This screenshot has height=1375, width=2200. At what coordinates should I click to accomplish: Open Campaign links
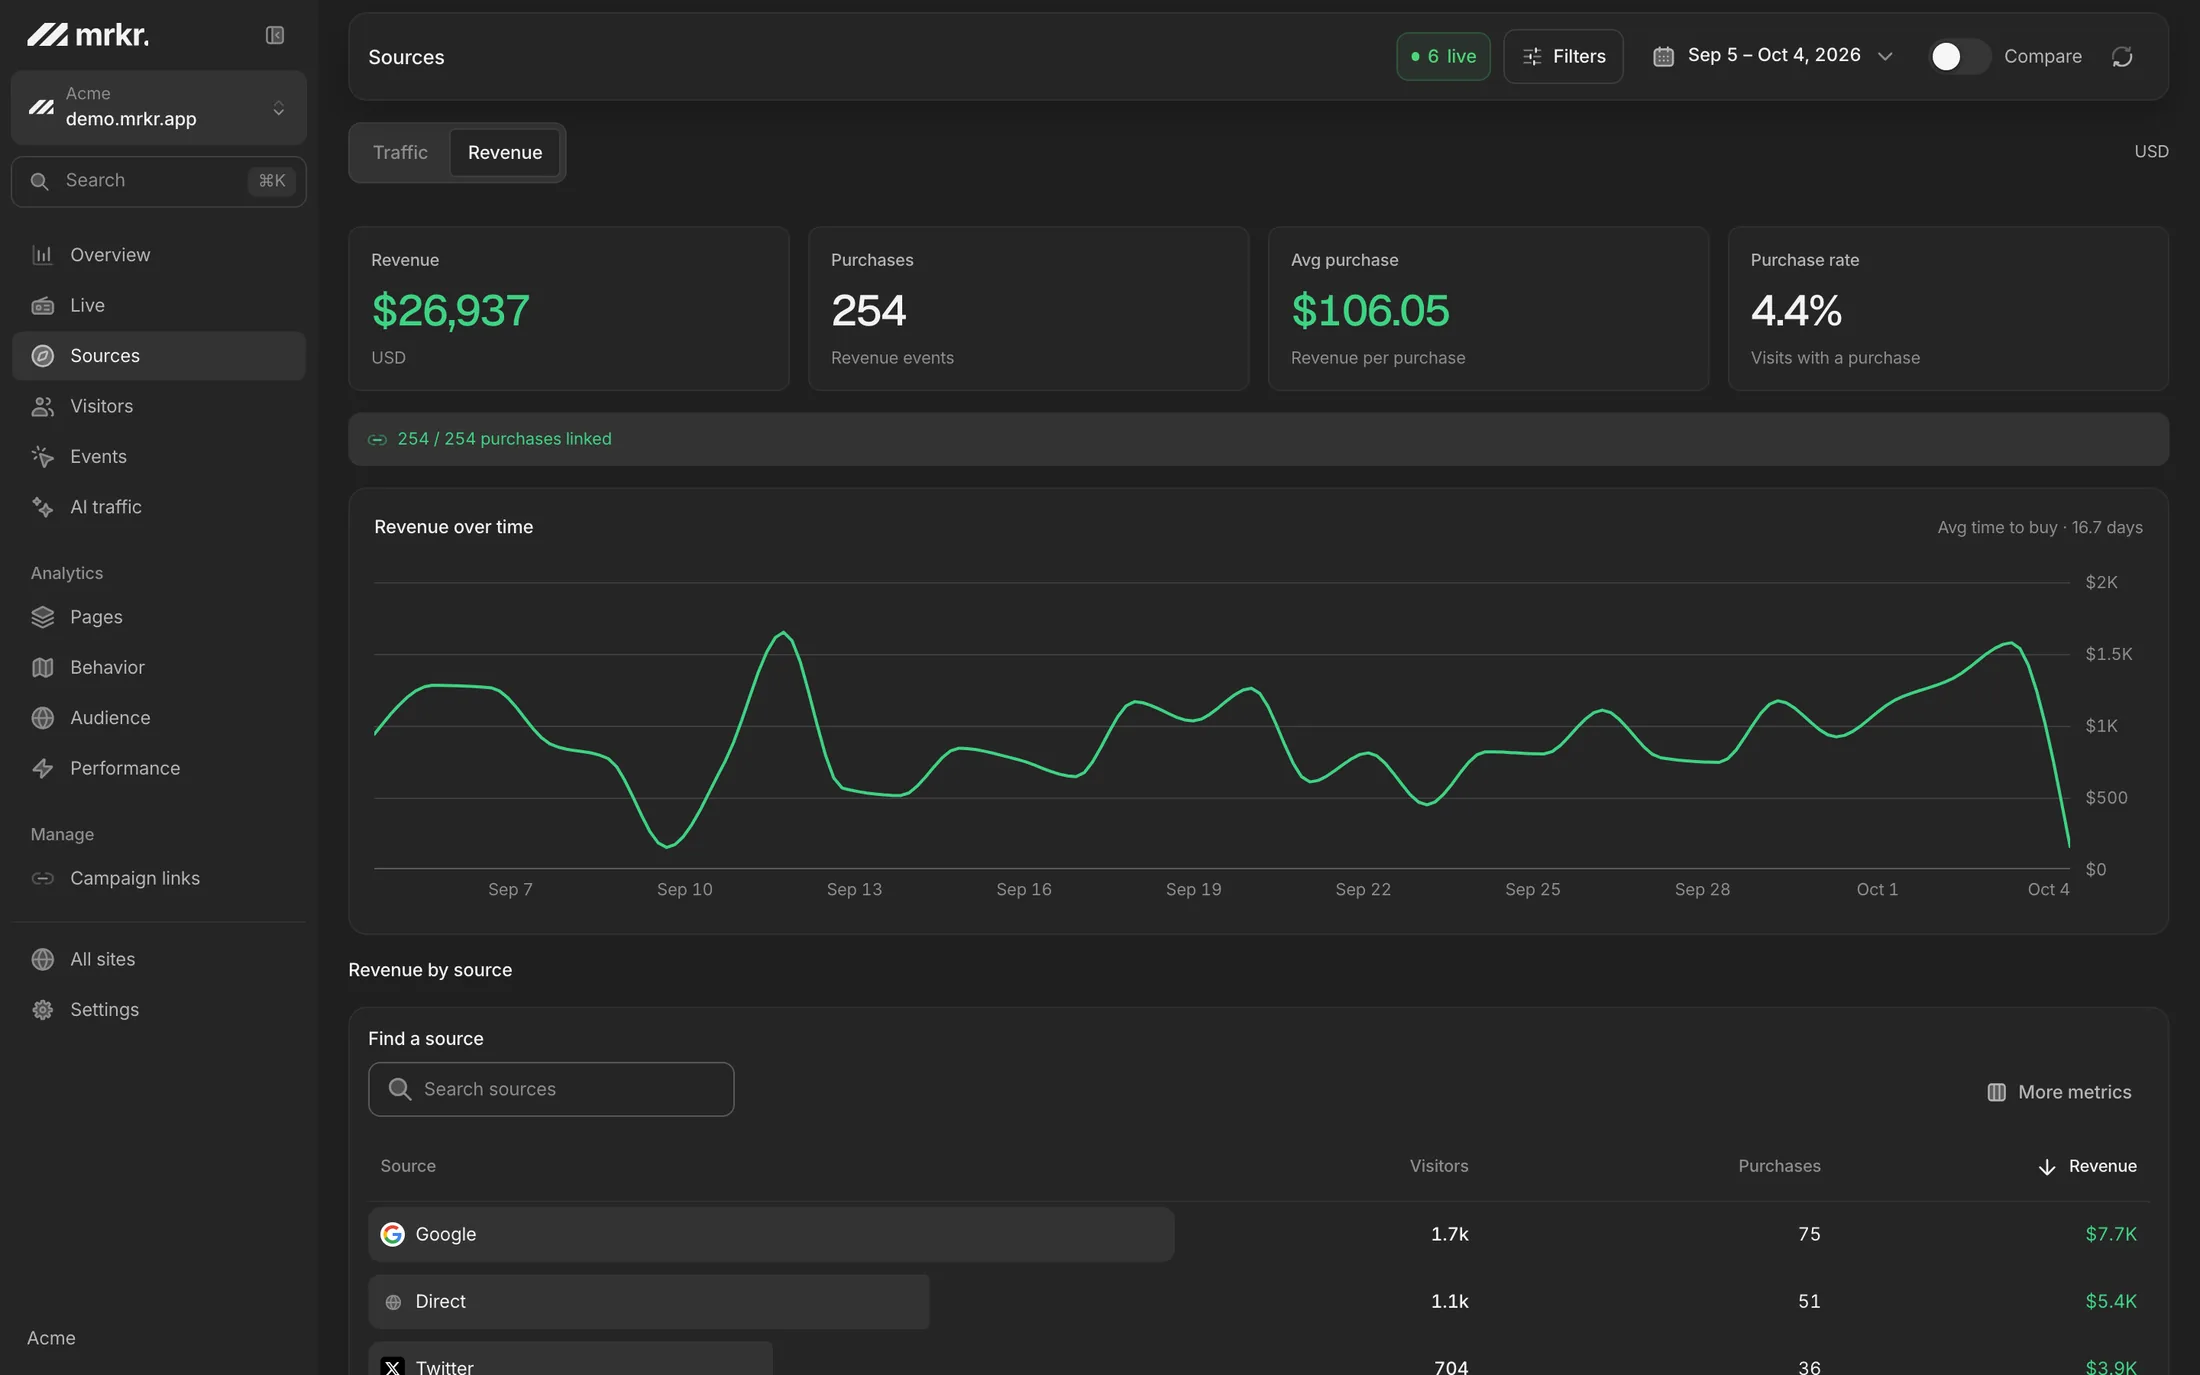click(158, 878)
